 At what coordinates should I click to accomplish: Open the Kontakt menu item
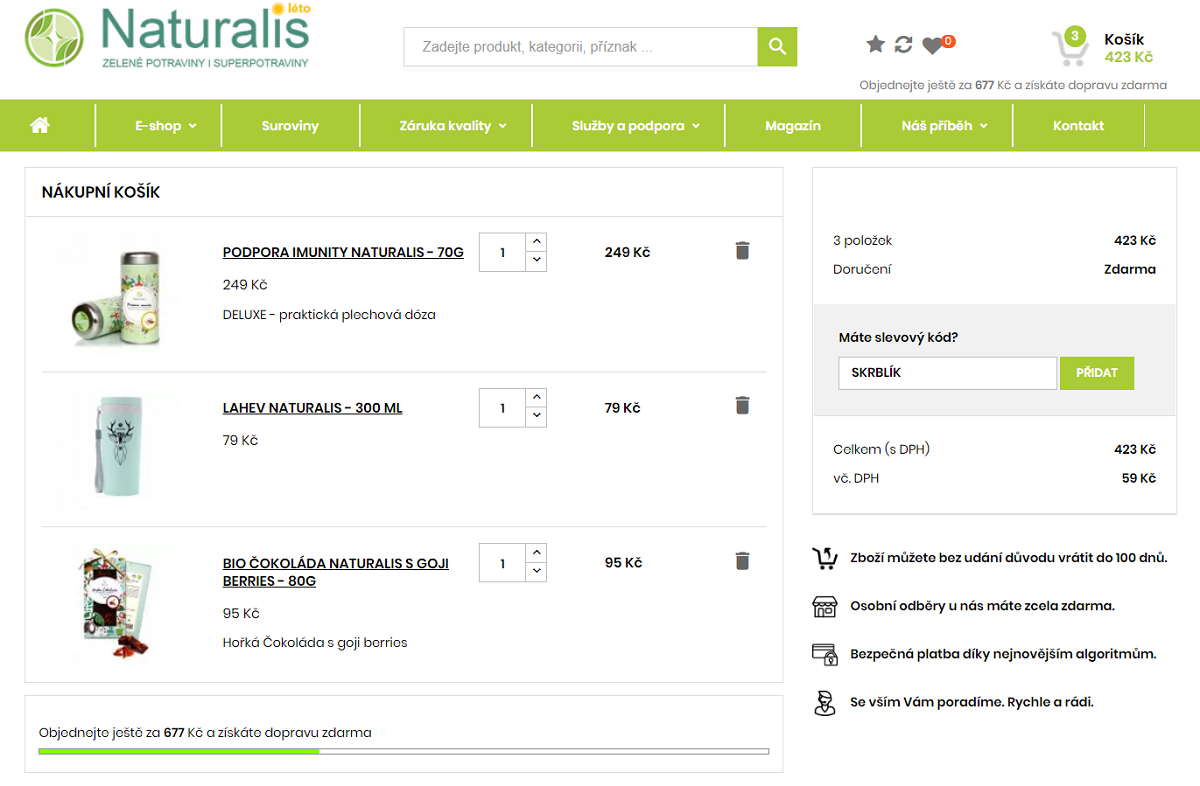[x=1078, y=126]
